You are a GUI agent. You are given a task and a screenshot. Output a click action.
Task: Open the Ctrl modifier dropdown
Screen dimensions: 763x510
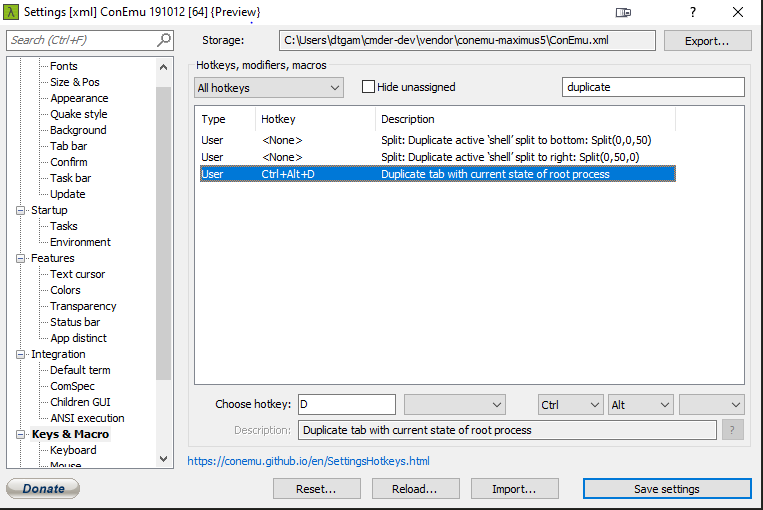click(570, 404)
